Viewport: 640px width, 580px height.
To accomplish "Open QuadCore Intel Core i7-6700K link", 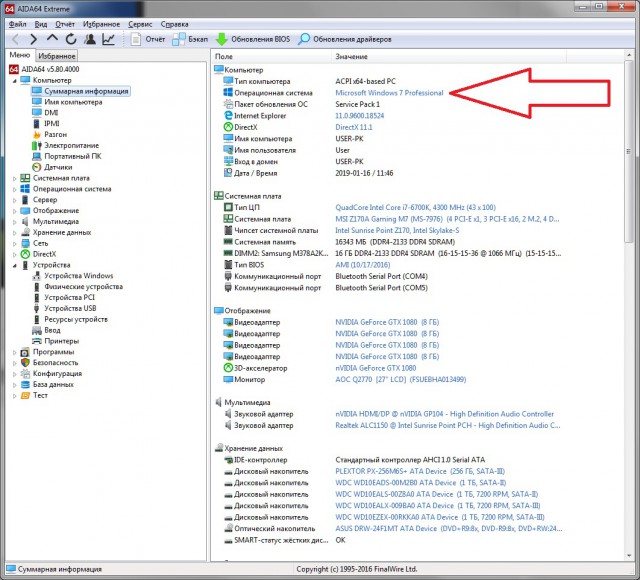I will point(415,207).
